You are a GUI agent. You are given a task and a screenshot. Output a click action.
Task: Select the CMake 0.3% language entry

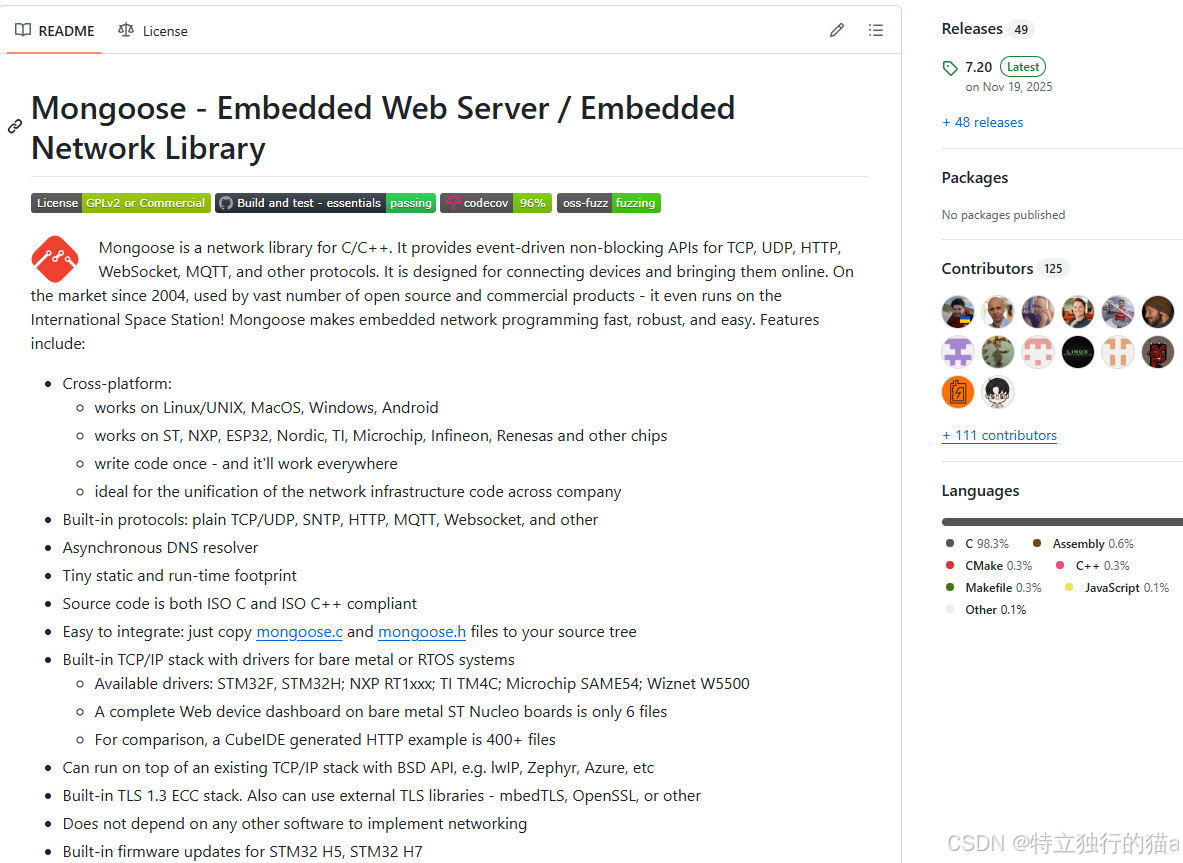988,566
